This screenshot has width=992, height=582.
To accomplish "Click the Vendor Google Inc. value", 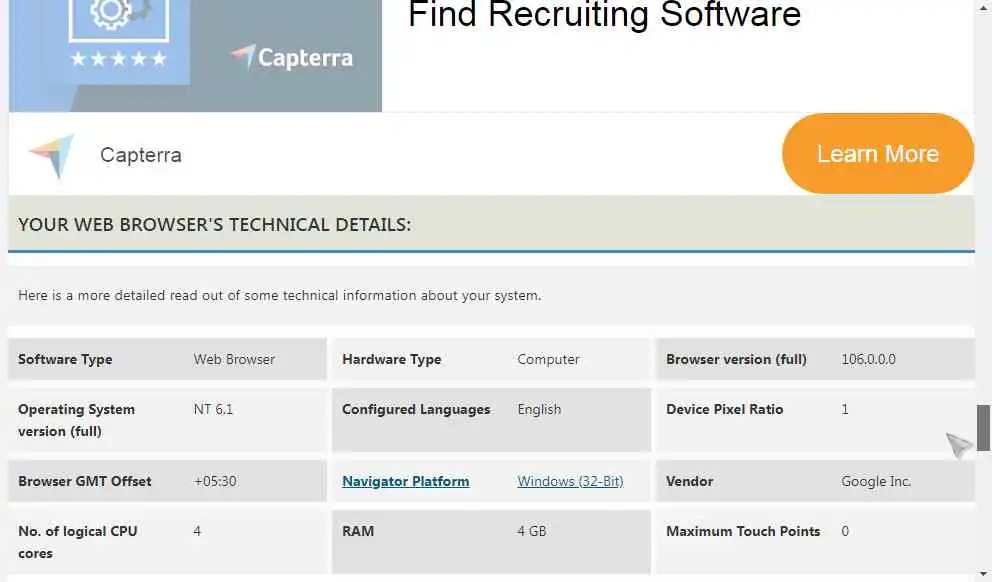I will [876, 481].
